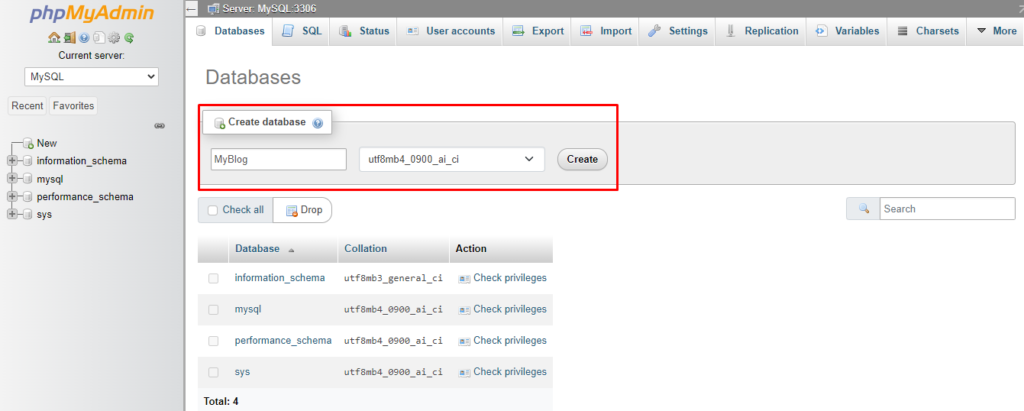Reload navigation panel with green refresh icon
The image size is (1024, 411).
[129, 38]
